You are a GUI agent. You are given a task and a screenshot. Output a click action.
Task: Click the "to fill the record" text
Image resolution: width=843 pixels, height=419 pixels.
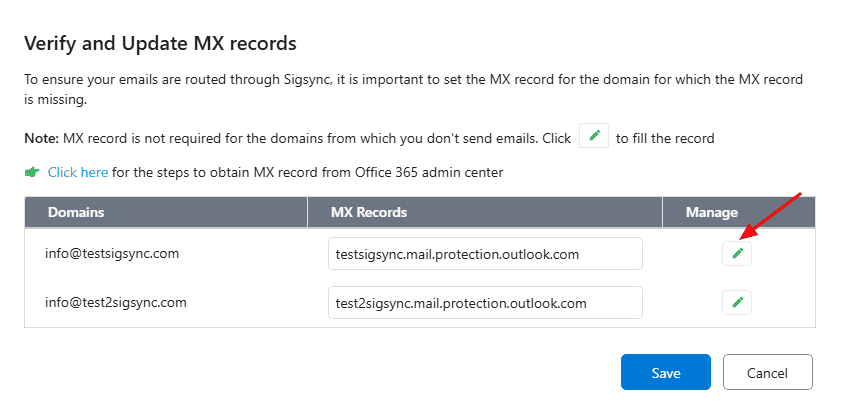coord(665,138)
